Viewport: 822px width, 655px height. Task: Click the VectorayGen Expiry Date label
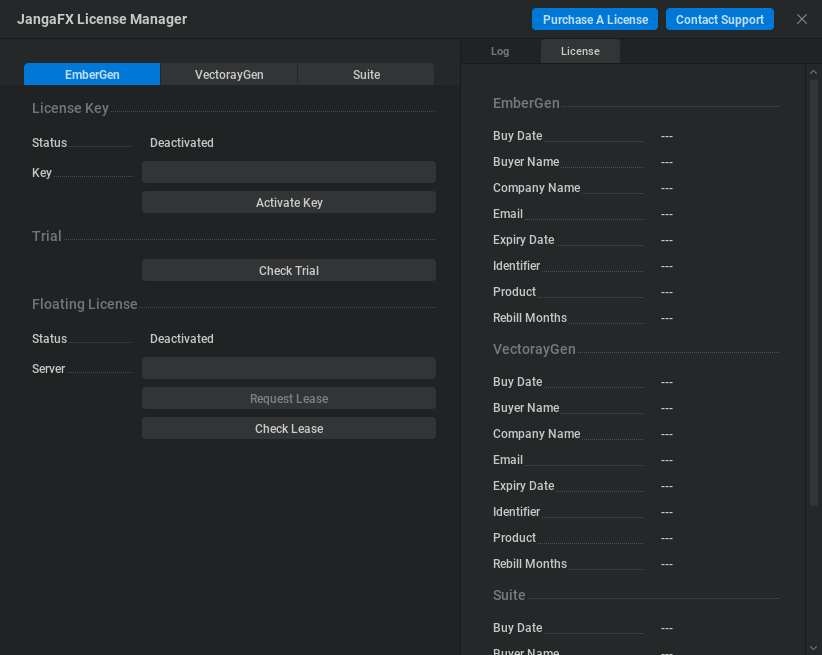(x=523, y=486)
